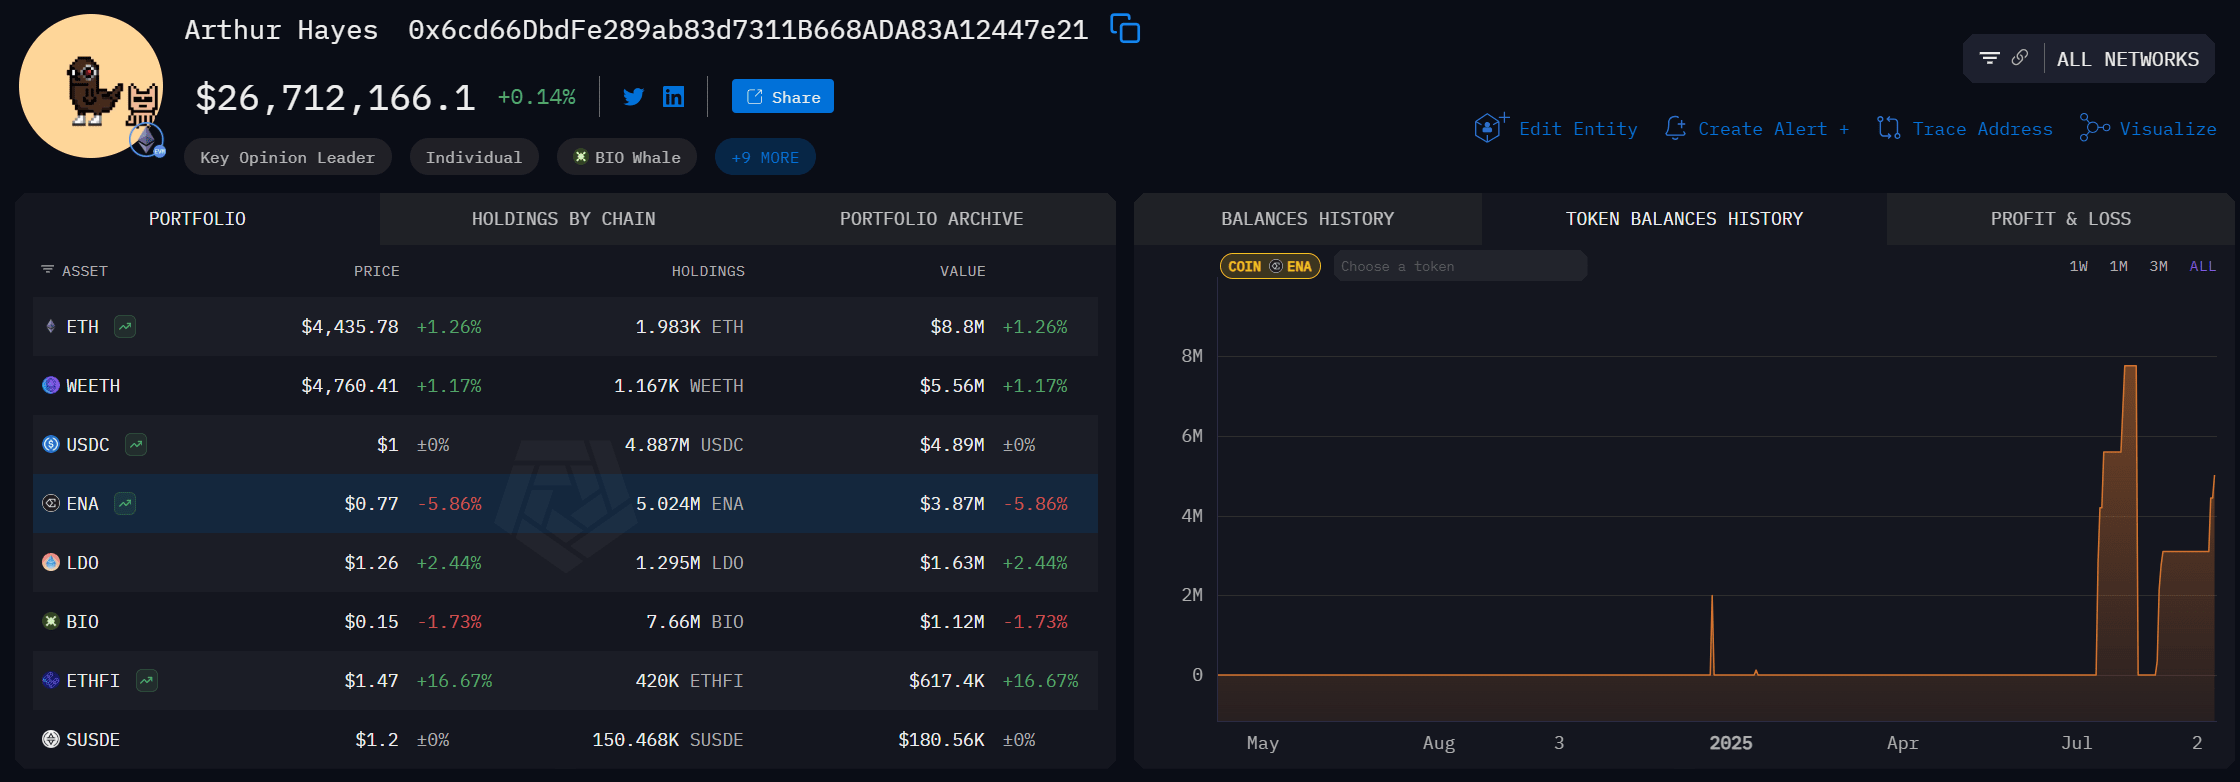Viewport: 2240px width, 782px height.
Task: Open the USDC price chart icon
Action: [x=136, y=445]
